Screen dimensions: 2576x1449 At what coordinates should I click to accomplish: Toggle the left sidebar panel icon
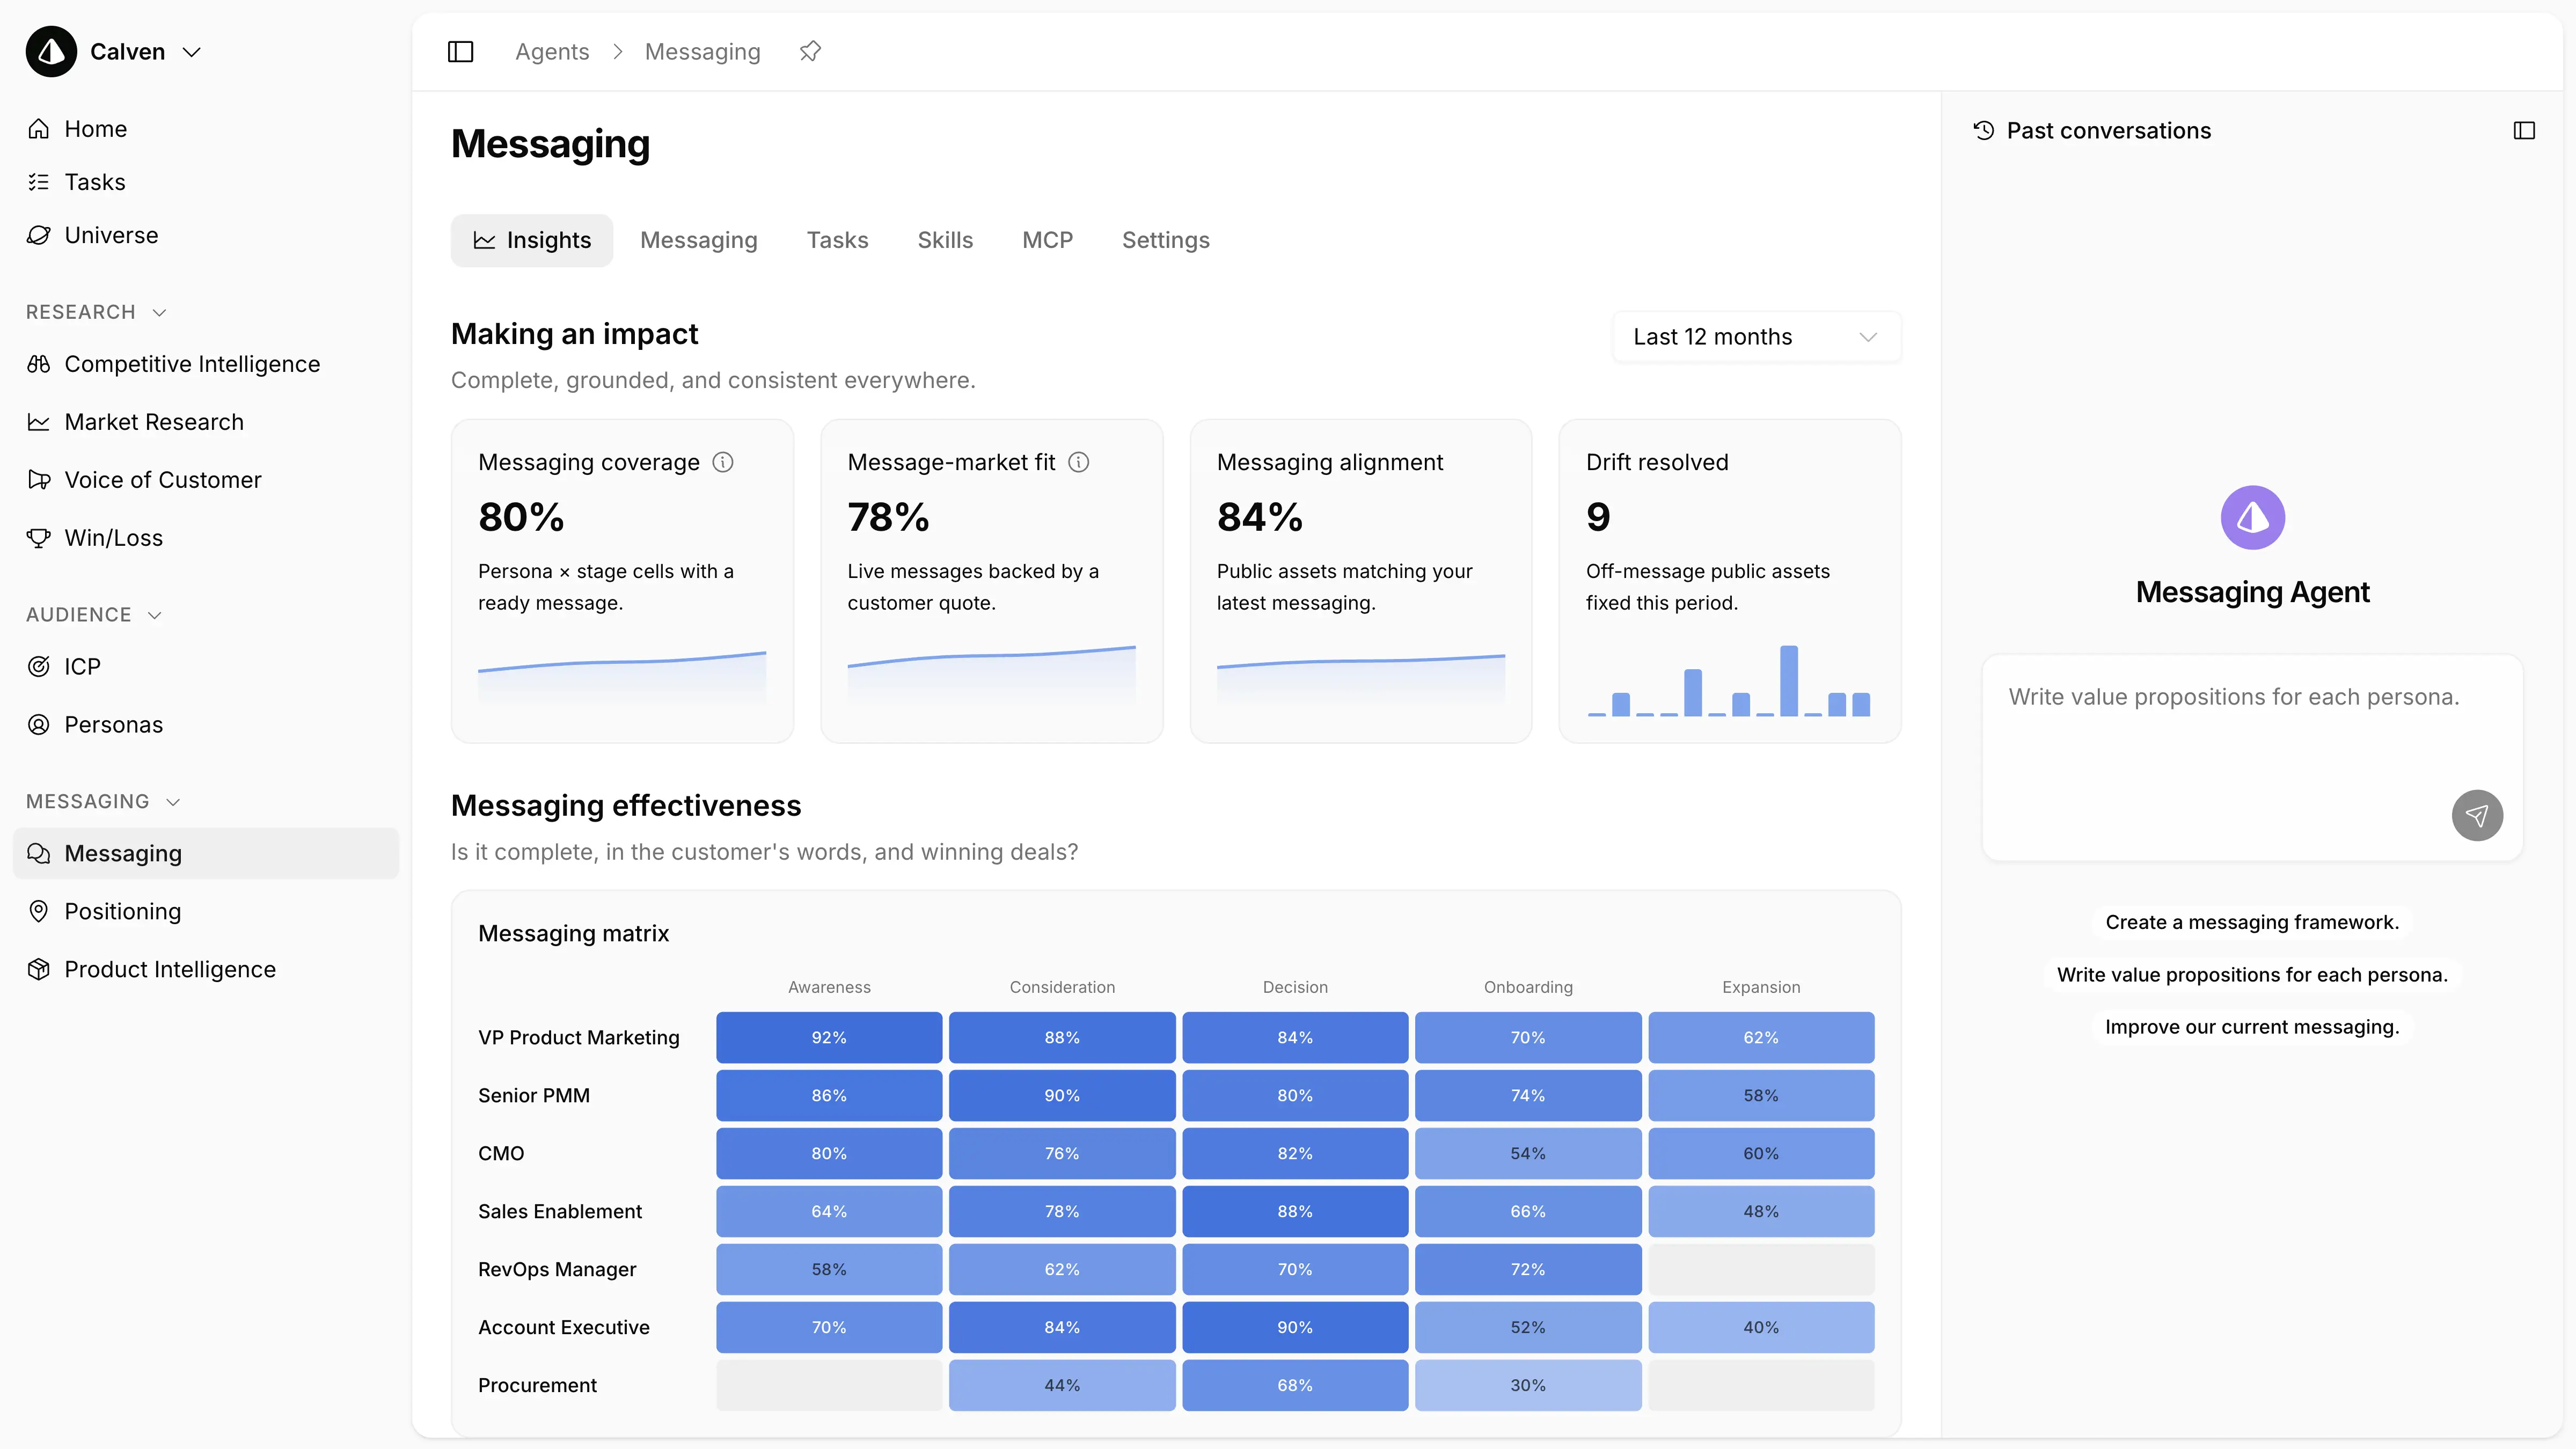460,52
